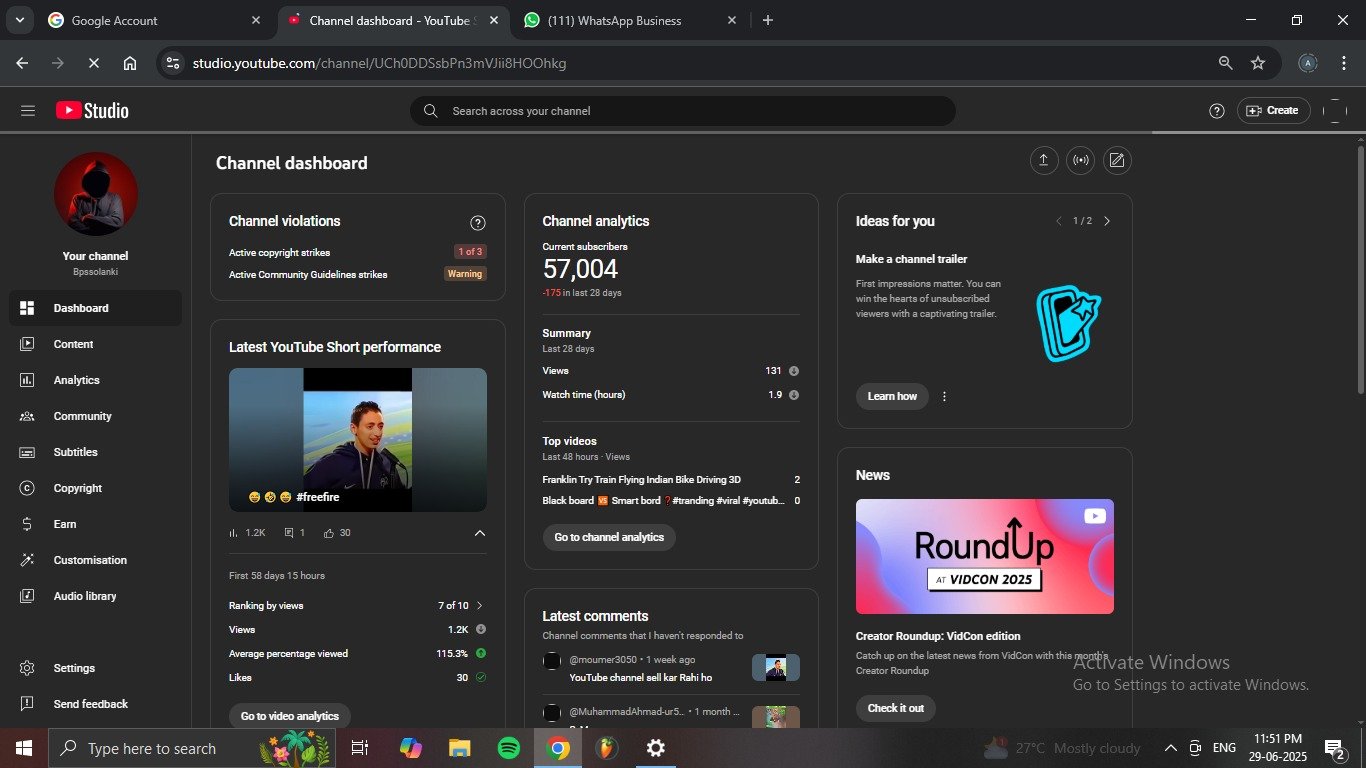This screenshot has height=768, width=1366.
Task: Open Copyright in the sidebar
Action: [x=95, y=488]
